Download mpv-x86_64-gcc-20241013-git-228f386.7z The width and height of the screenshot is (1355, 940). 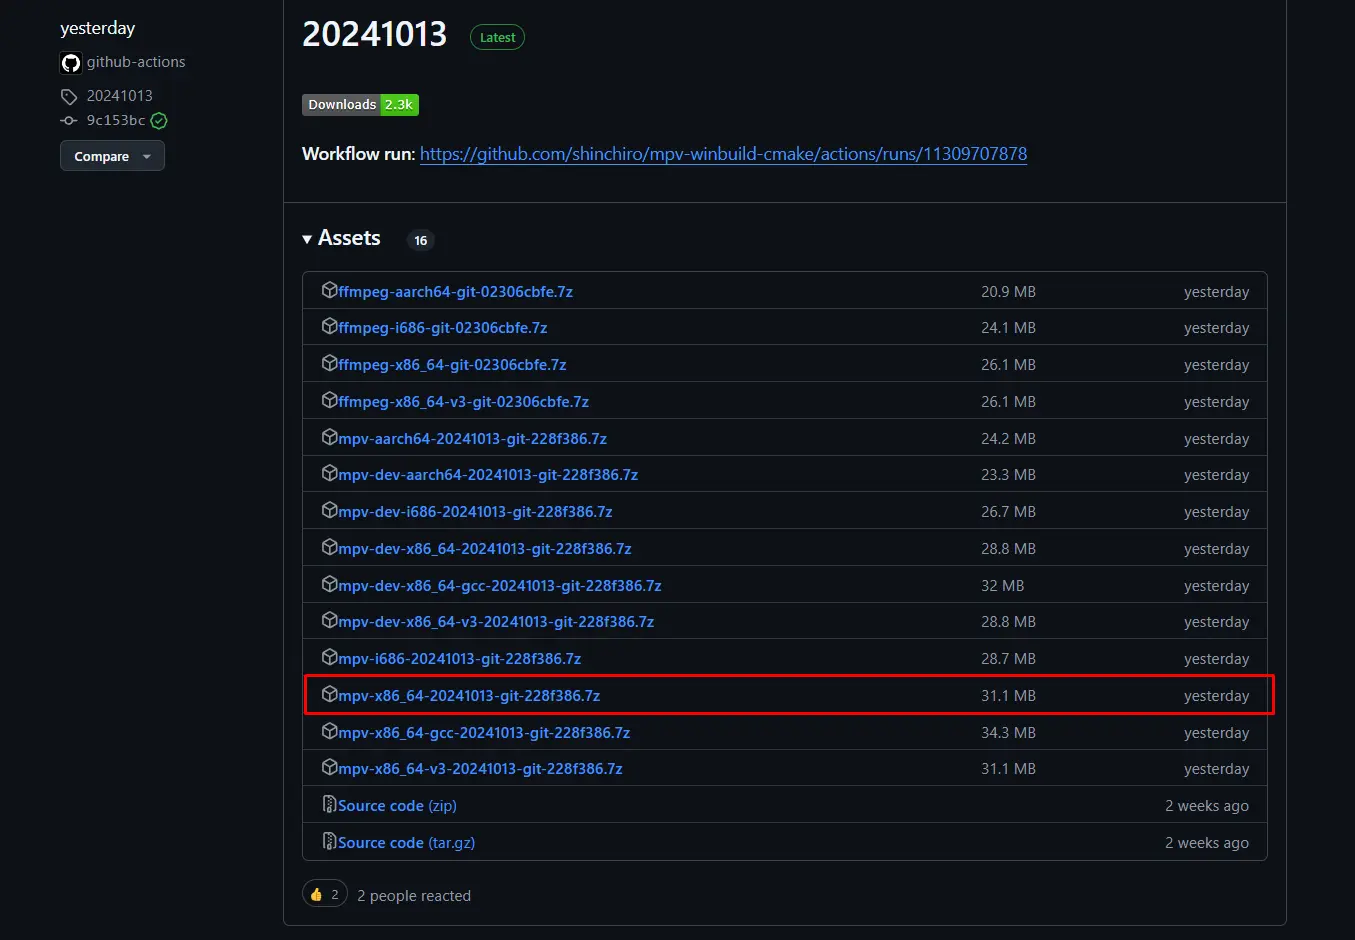(484, 733)
